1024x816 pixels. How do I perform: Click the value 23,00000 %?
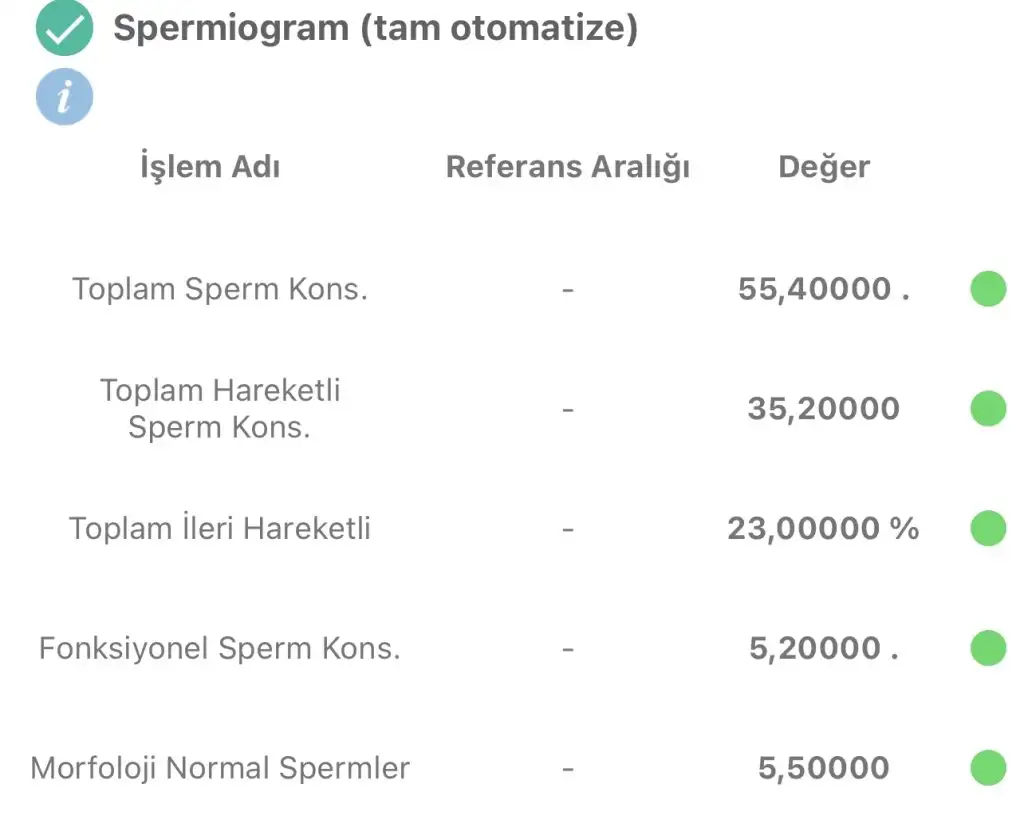pyautogui.click(x=823, y=528)
